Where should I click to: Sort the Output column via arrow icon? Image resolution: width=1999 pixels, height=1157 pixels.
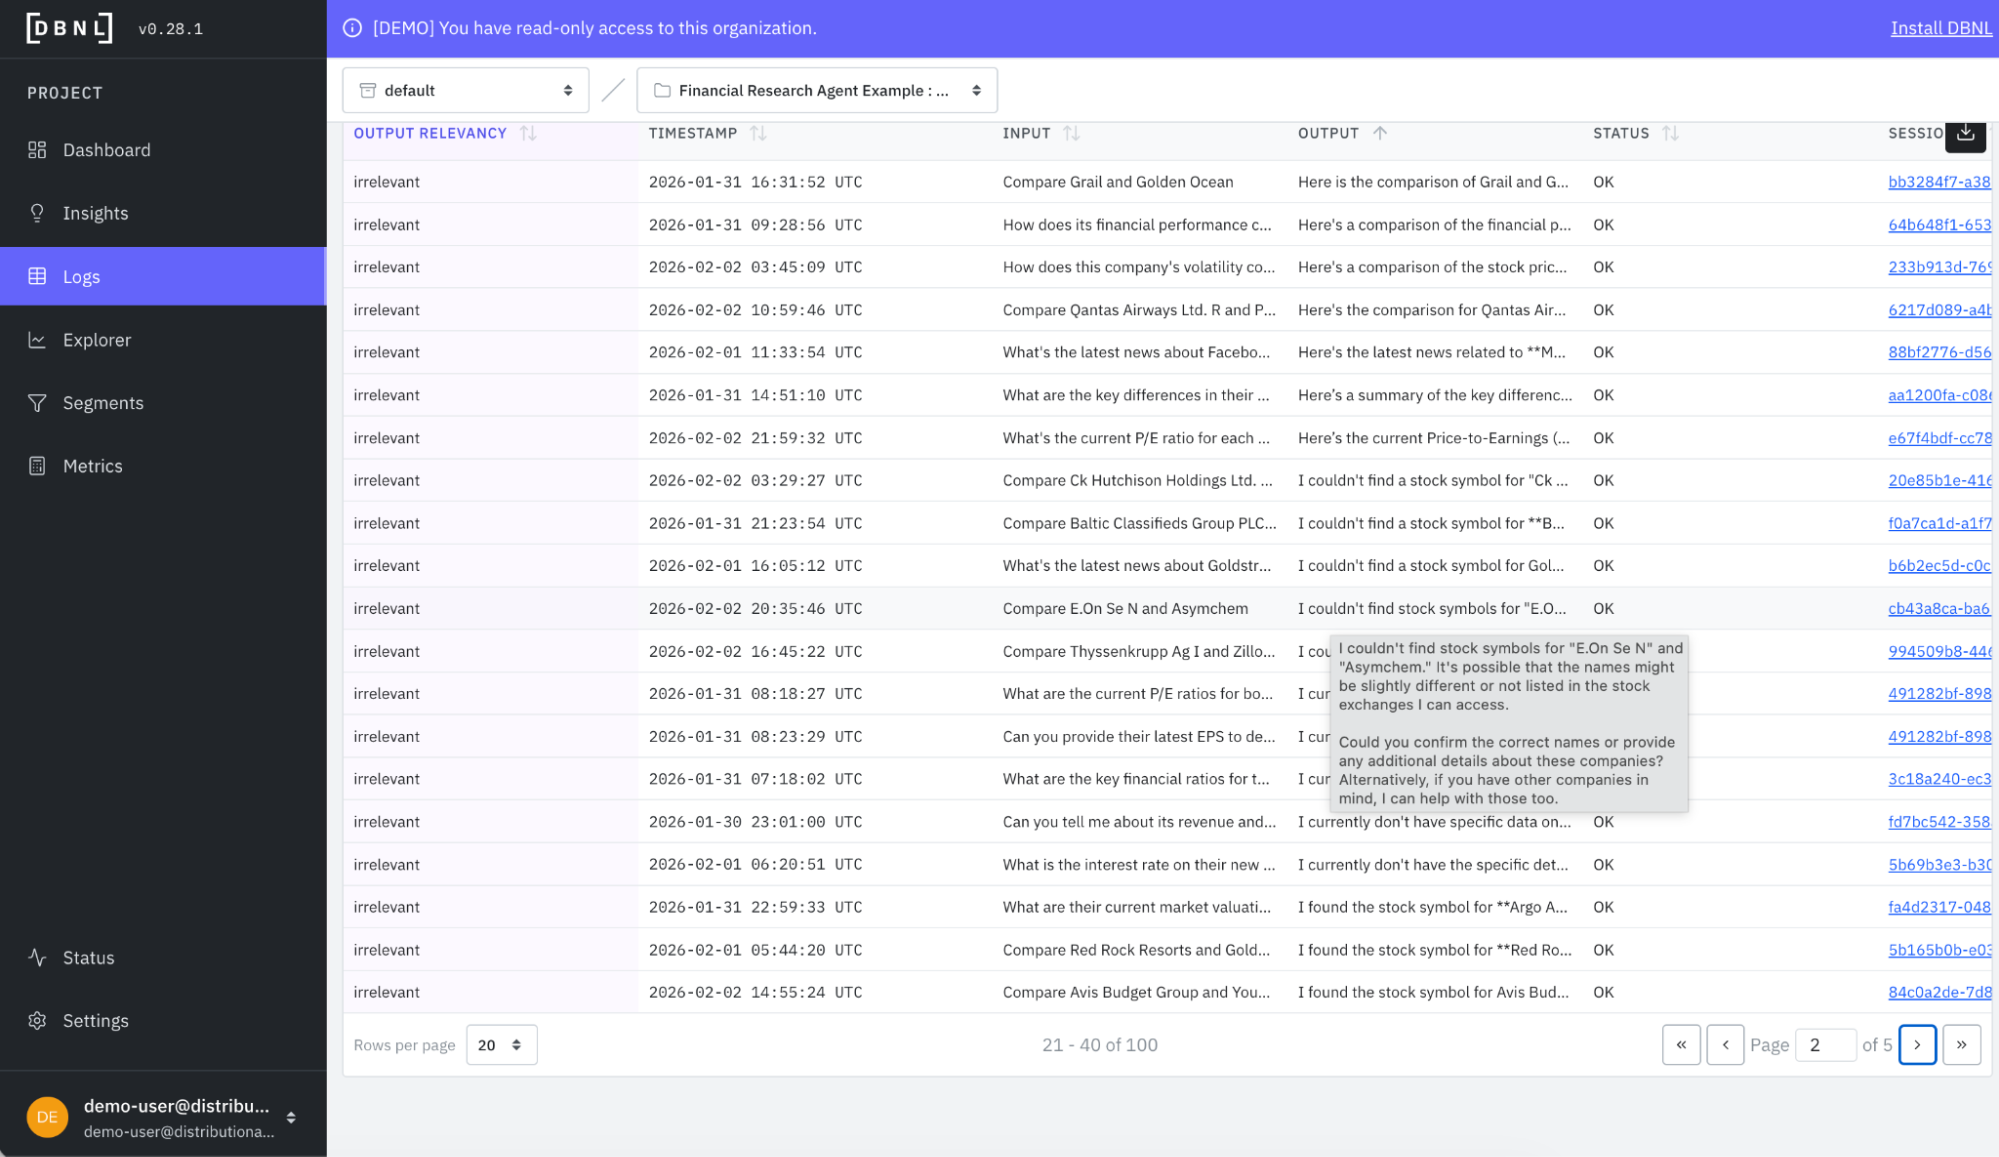[x=1380, y=133]
